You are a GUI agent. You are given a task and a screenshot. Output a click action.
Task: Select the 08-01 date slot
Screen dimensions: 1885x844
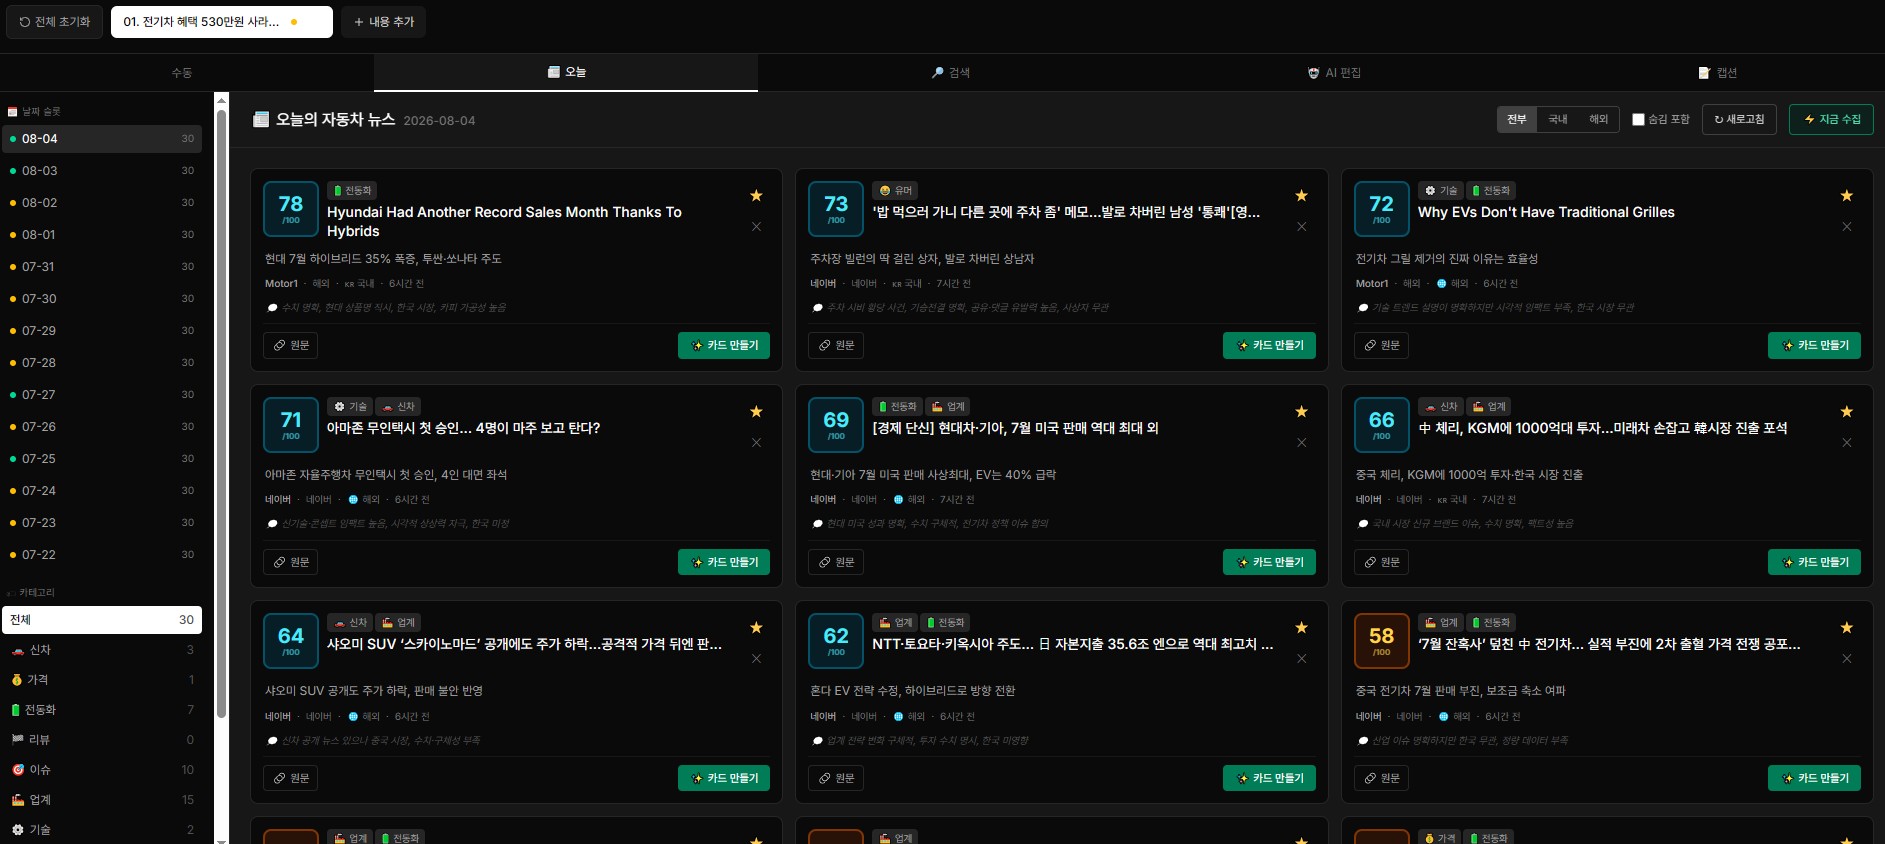point(102,235)
